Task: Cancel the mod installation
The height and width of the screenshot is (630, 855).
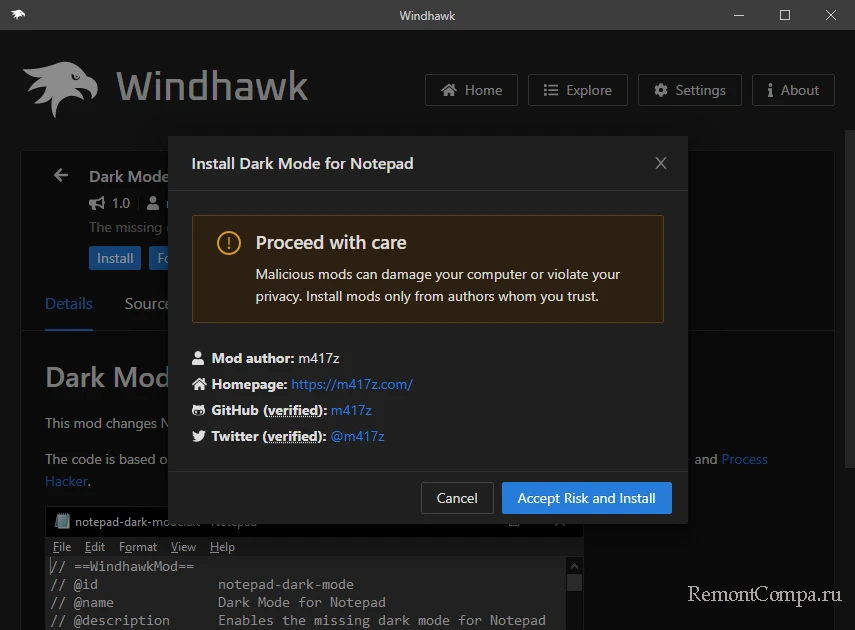Action: 457,498
